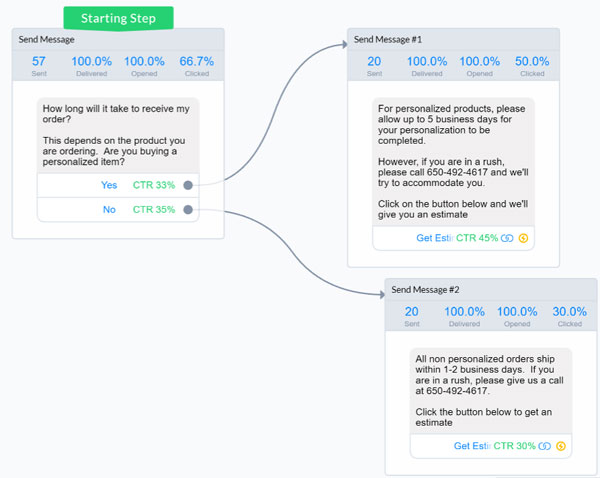Open the Get Estimate button in Message #1

click(x=434, y=238)
